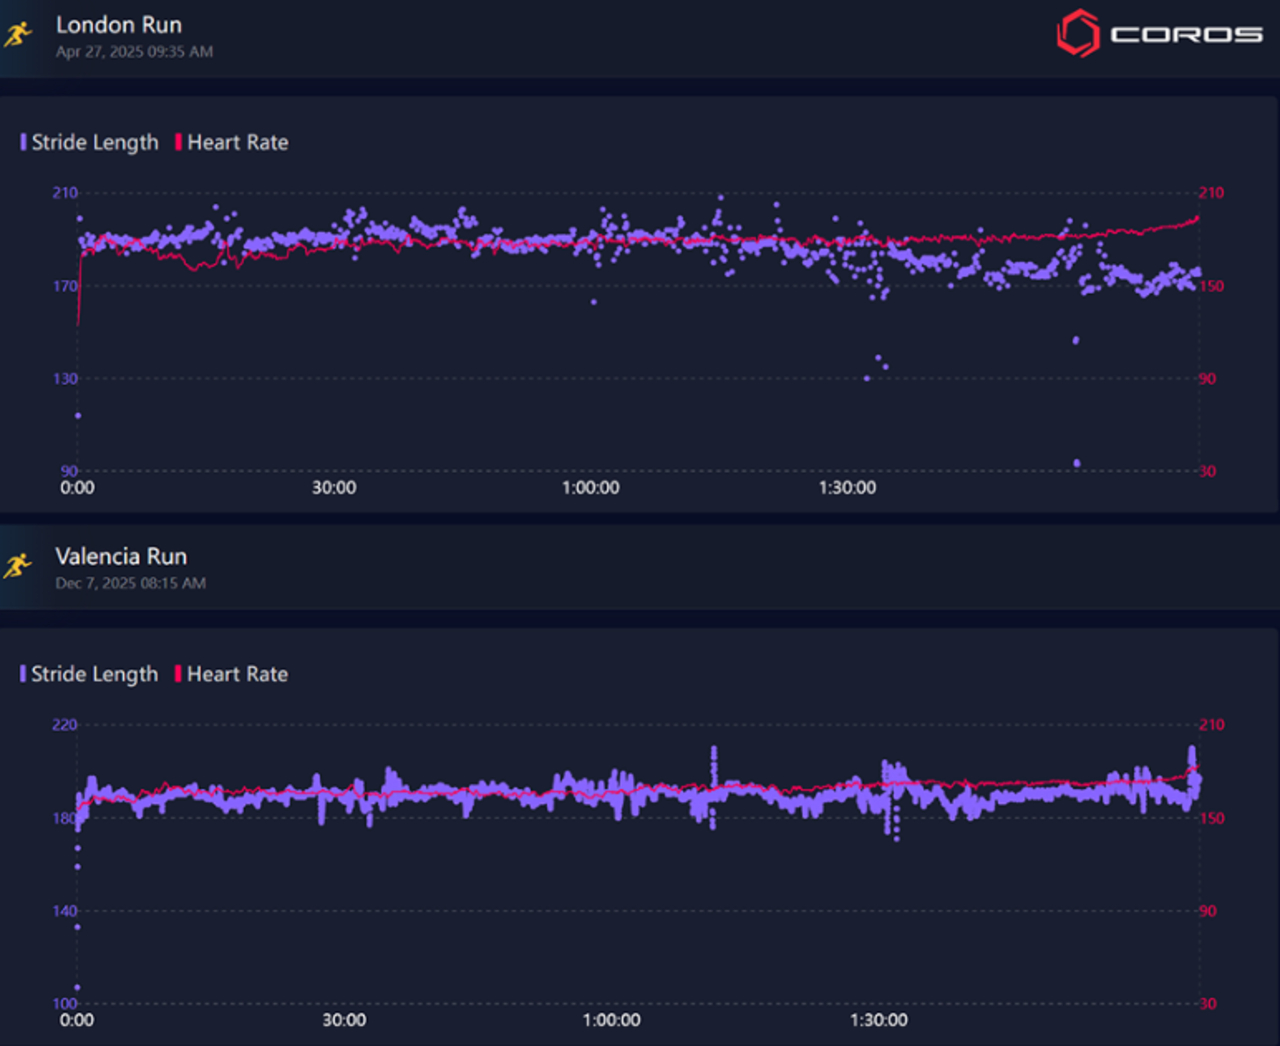
Task: Select the 1:30:00 marker on London chart
Action: [x=847, y=488]
